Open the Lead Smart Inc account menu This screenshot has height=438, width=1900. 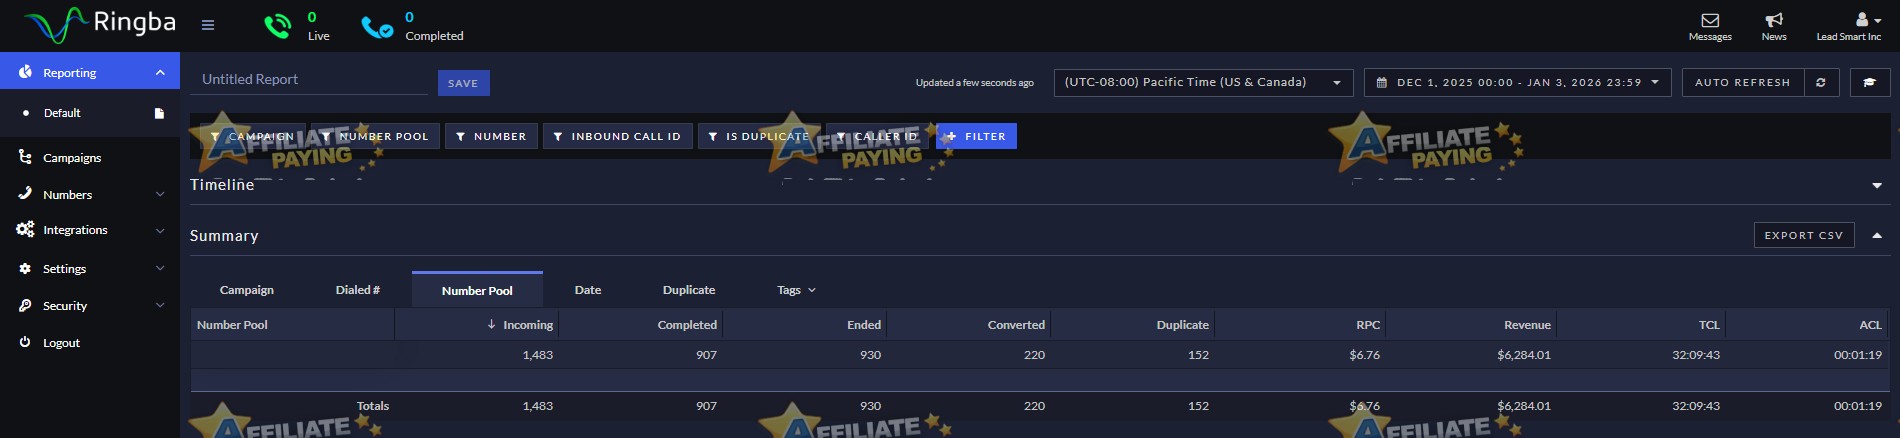1849,26
